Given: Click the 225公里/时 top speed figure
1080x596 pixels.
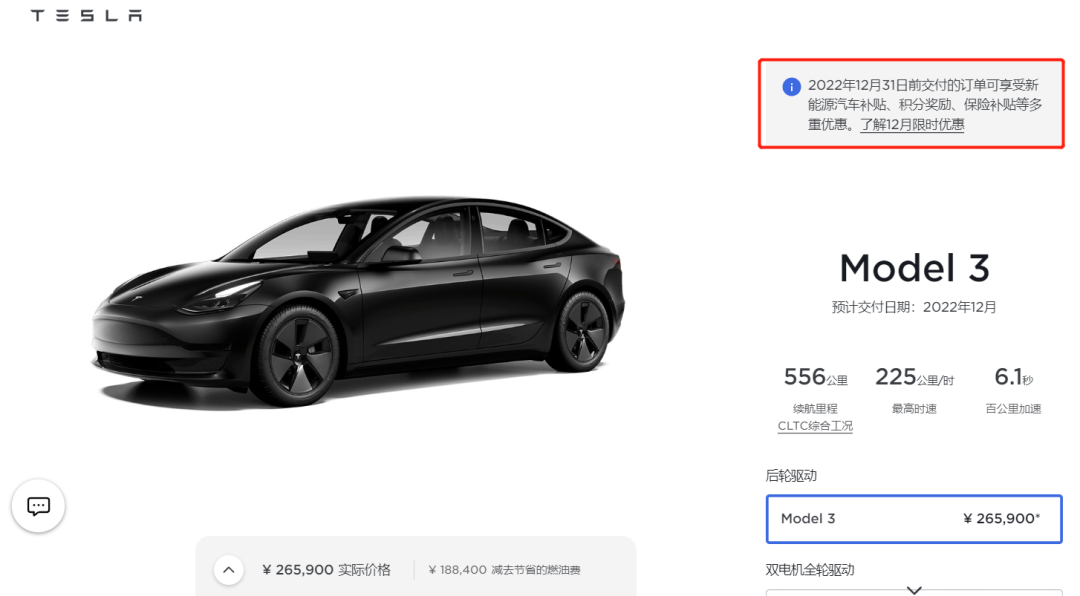Looking at the screenshot, I should click(914, 377).
